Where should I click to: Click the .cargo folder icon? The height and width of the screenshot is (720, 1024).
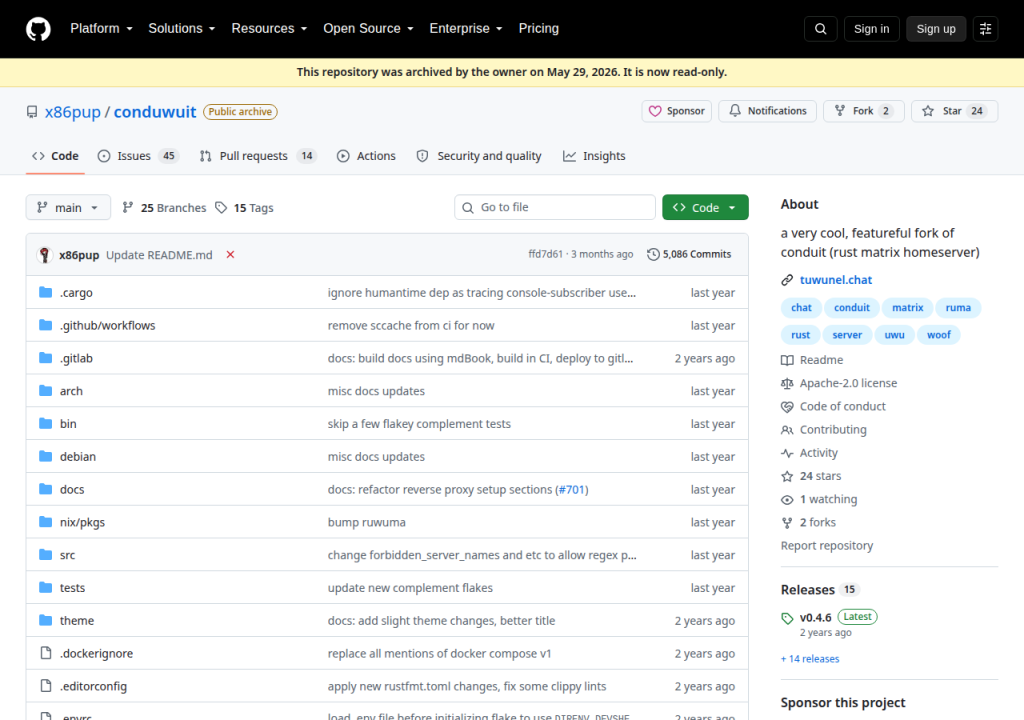[45, 292]
